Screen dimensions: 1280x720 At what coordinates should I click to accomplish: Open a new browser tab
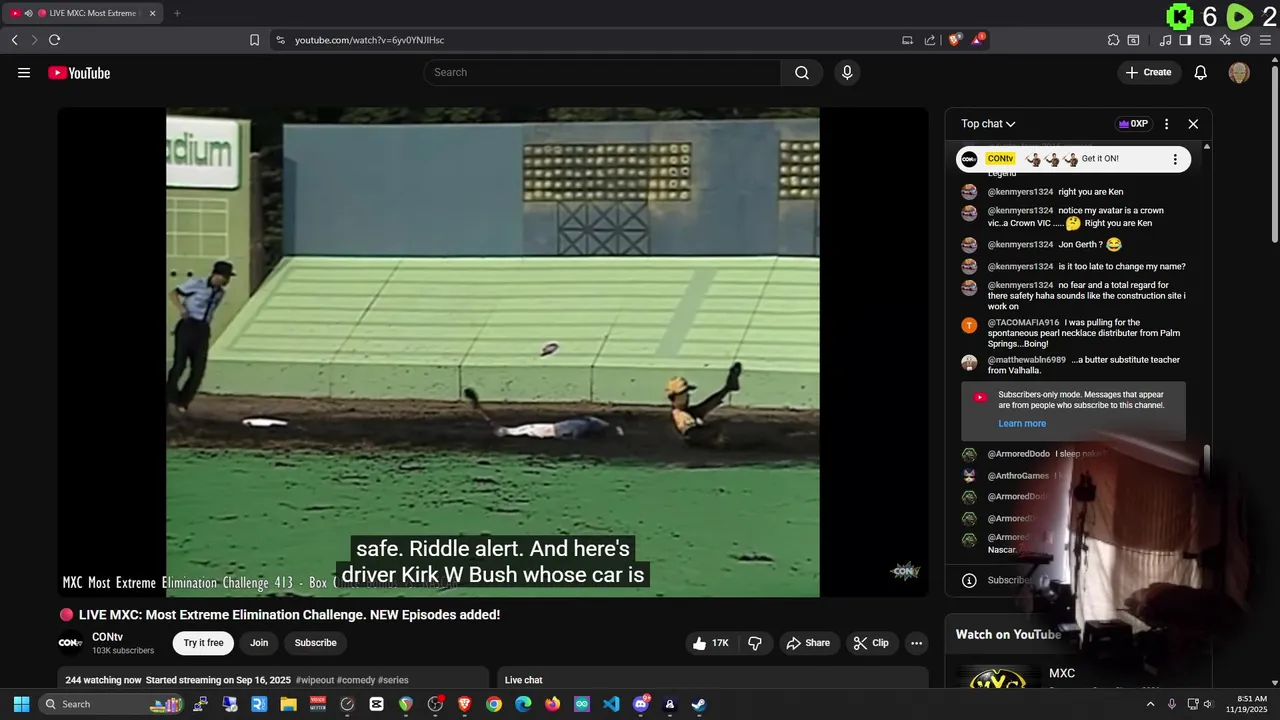tap(177, 13)
